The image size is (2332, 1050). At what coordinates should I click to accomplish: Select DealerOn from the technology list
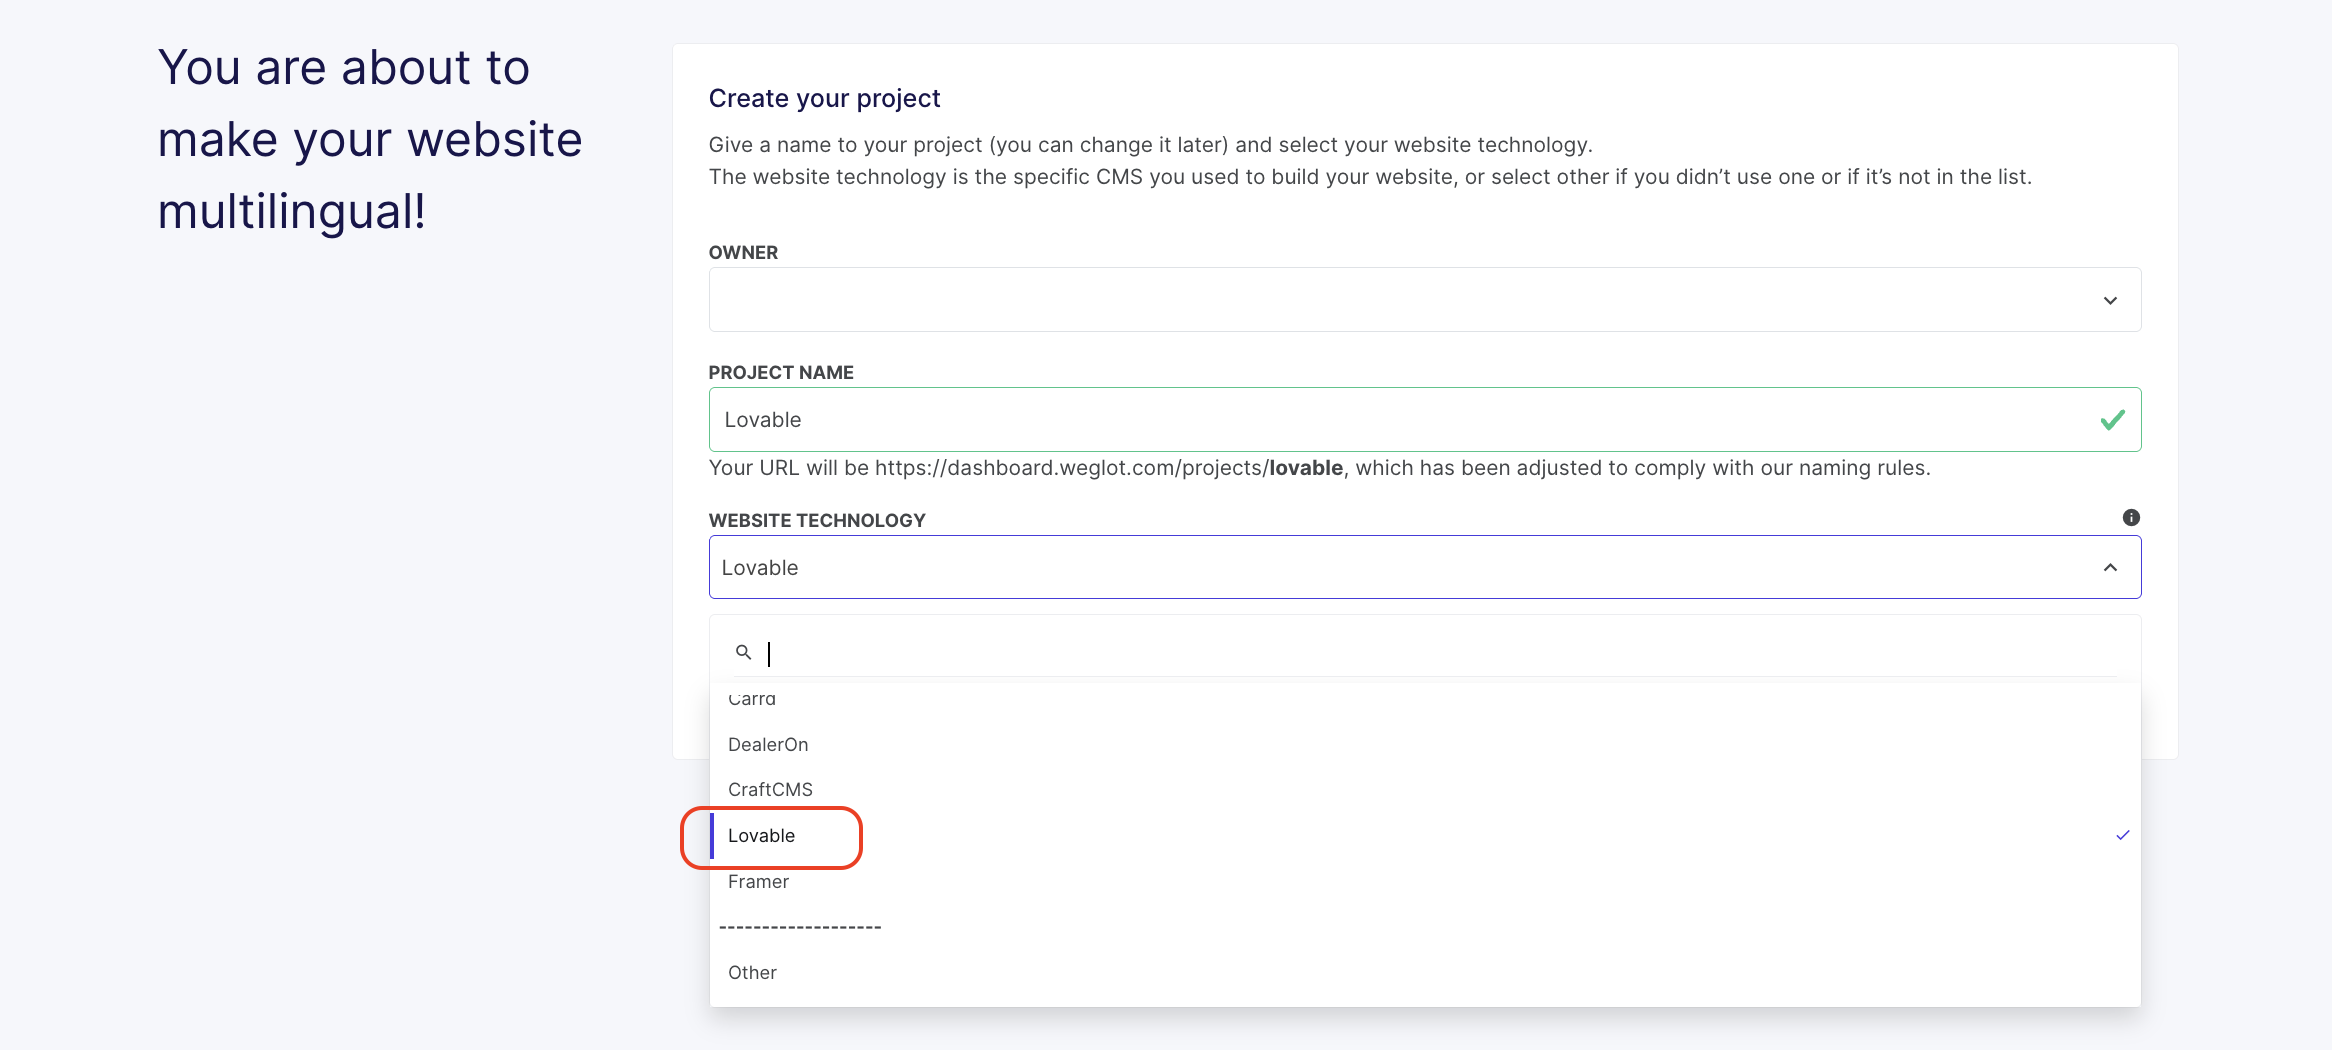pyautogui.click(x=768, y=744)
